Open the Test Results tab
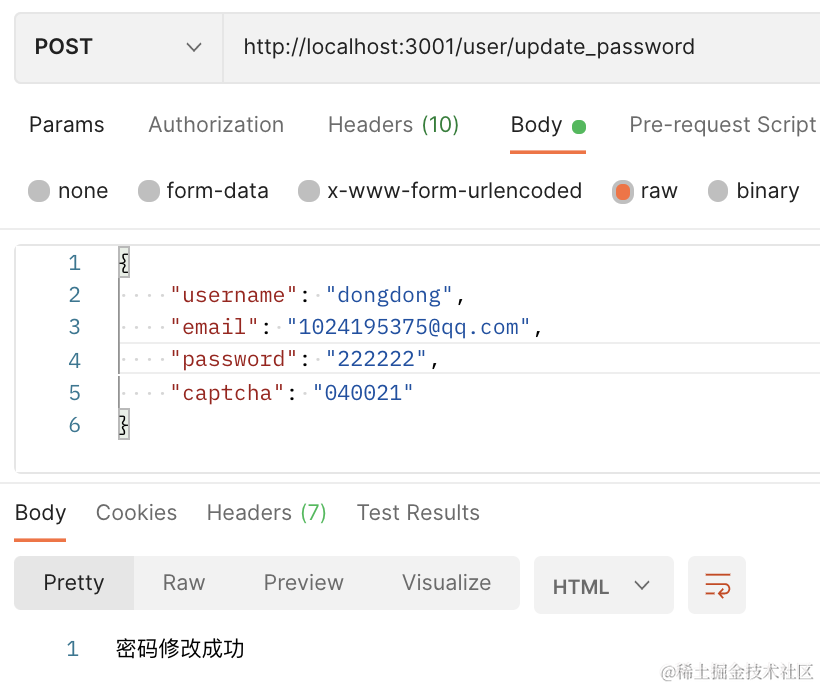 pyautogui.click(x=418, y=513)
